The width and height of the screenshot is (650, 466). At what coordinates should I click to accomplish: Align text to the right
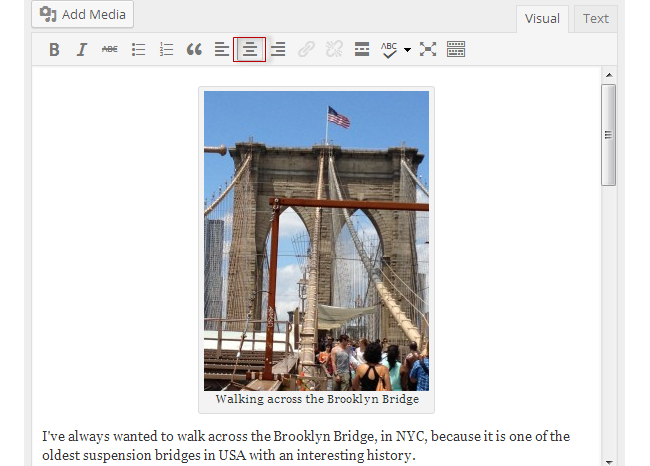278,49
